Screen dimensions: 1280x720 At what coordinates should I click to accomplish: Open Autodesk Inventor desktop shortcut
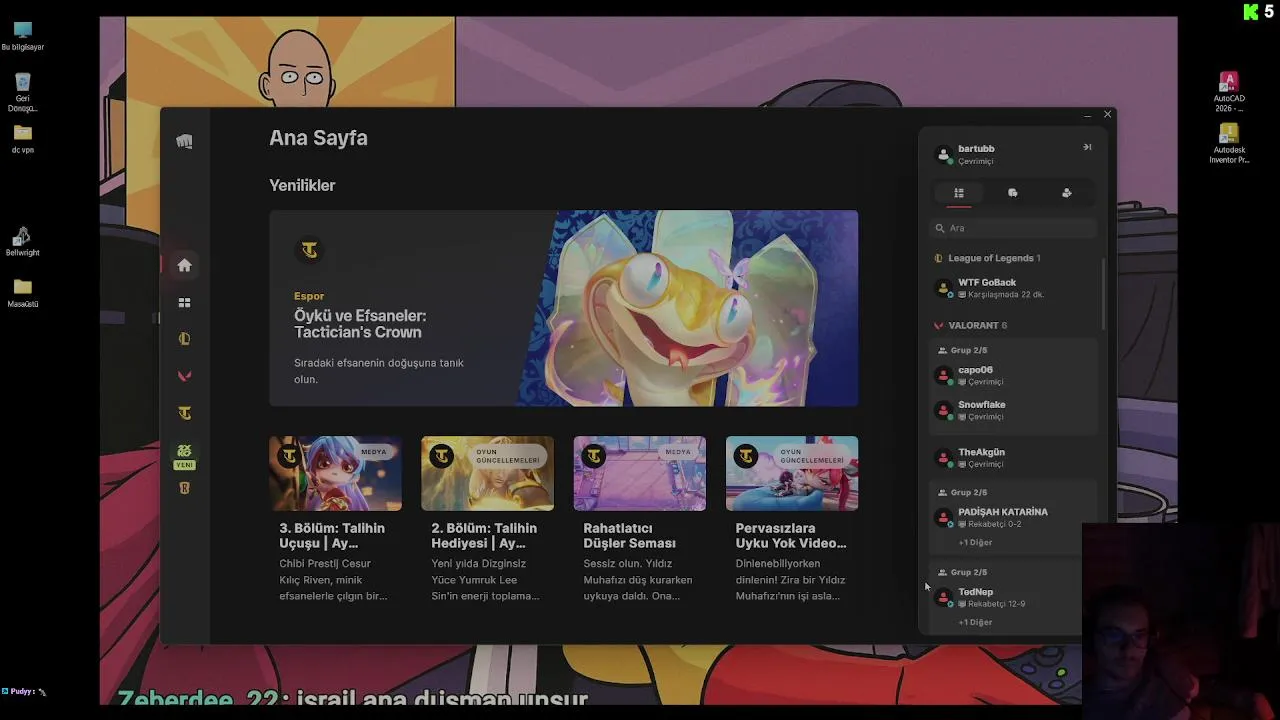coord(1229,143)
